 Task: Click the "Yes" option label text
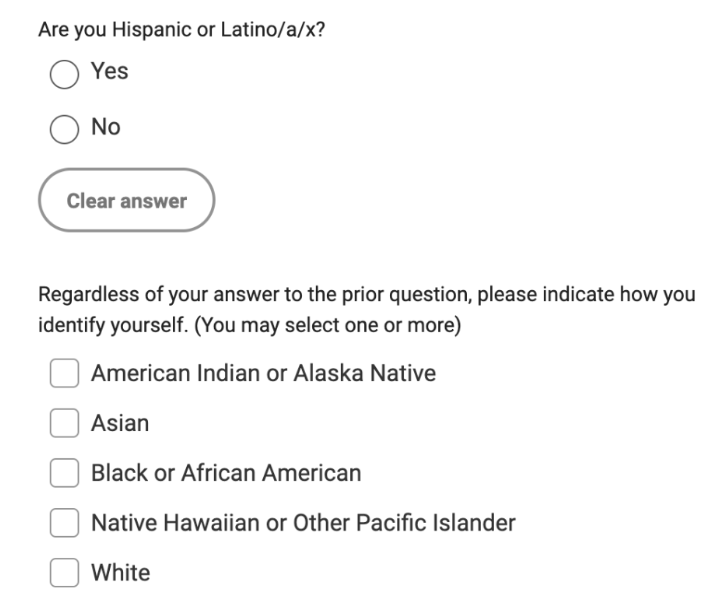click(x=109, y=72)
